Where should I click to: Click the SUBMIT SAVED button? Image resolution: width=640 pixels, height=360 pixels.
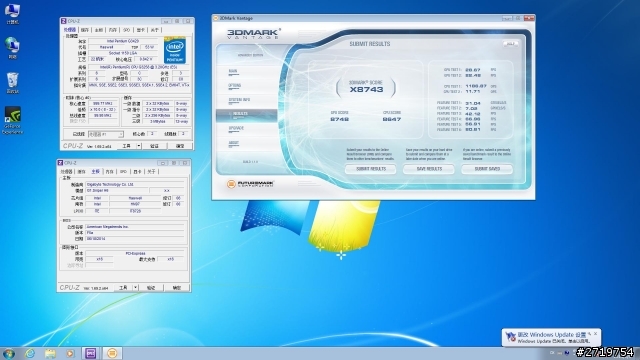487,169
